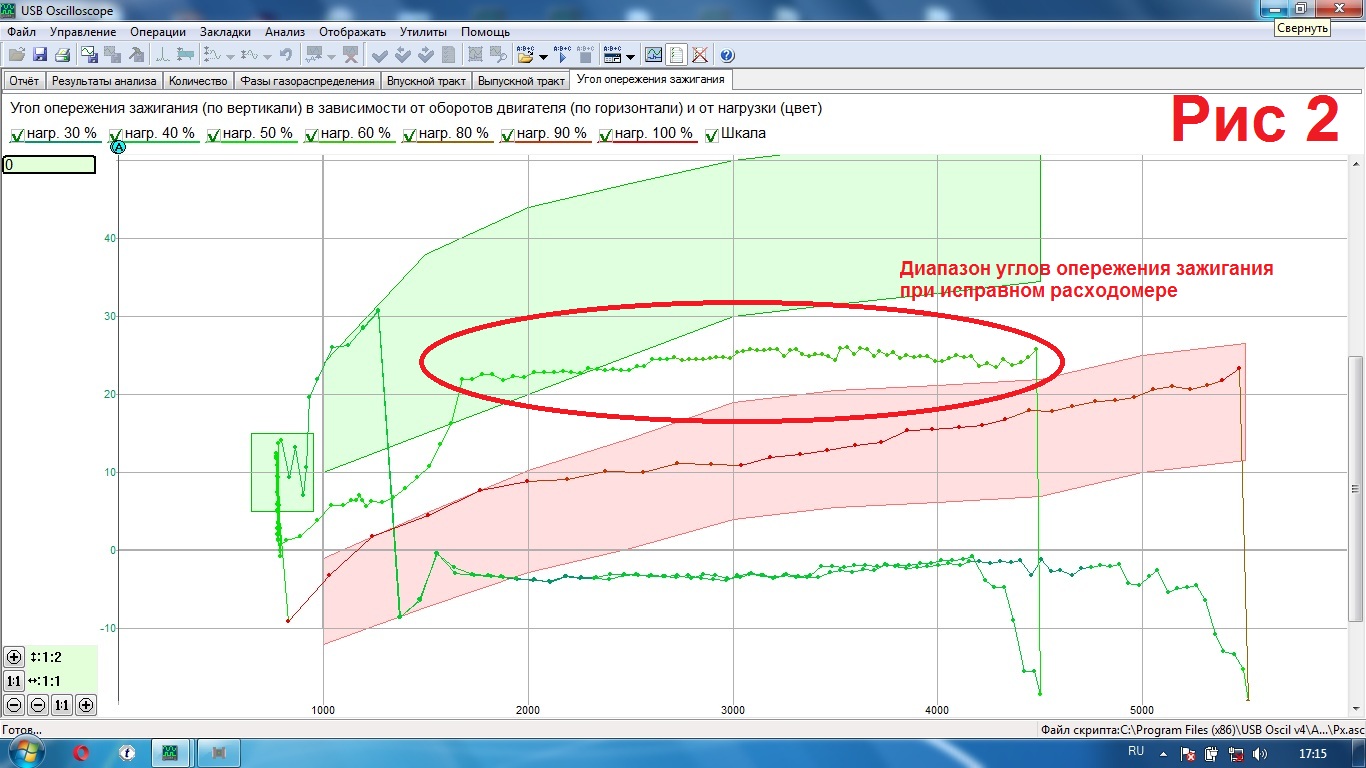The image size is (1366, 768).
Task: Click the network icon in tray
Action: pyautogui.click(x=1236, y=753)
